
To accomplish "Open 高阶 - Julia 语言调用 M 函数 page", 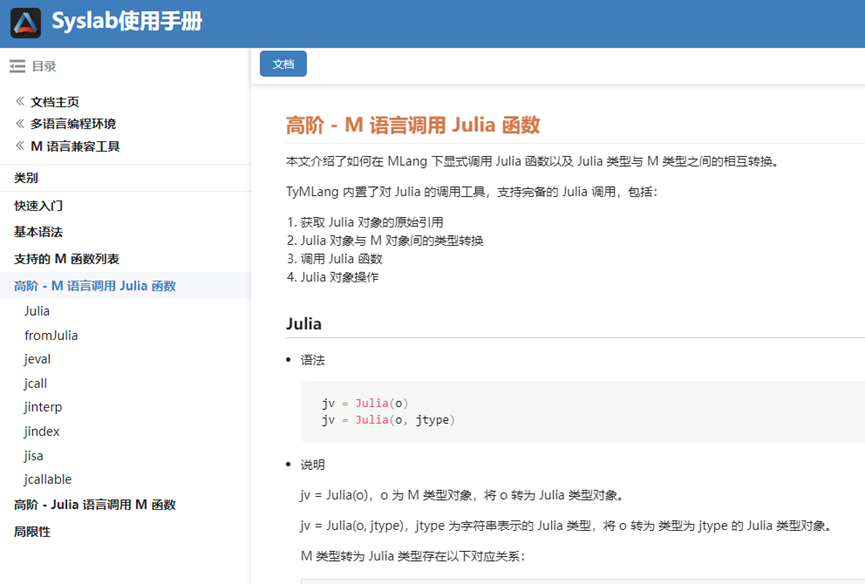I will 95,505.
